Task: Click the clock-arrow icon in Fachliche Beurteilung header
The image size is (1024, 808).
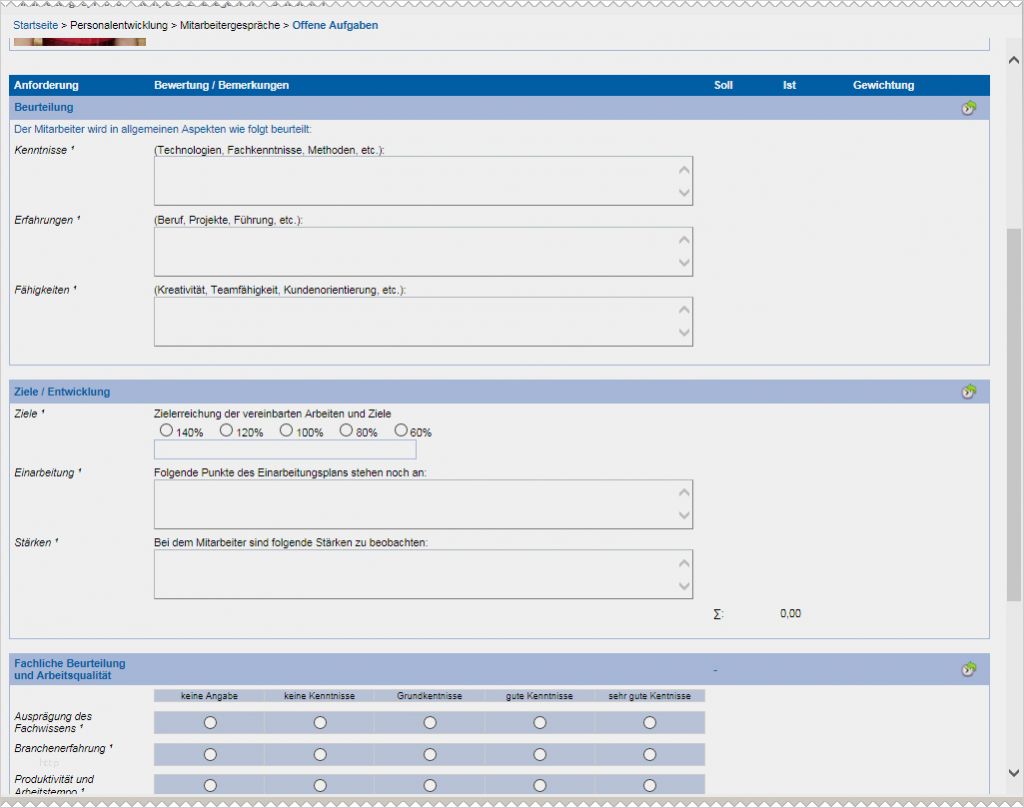Action: point(968,668)
